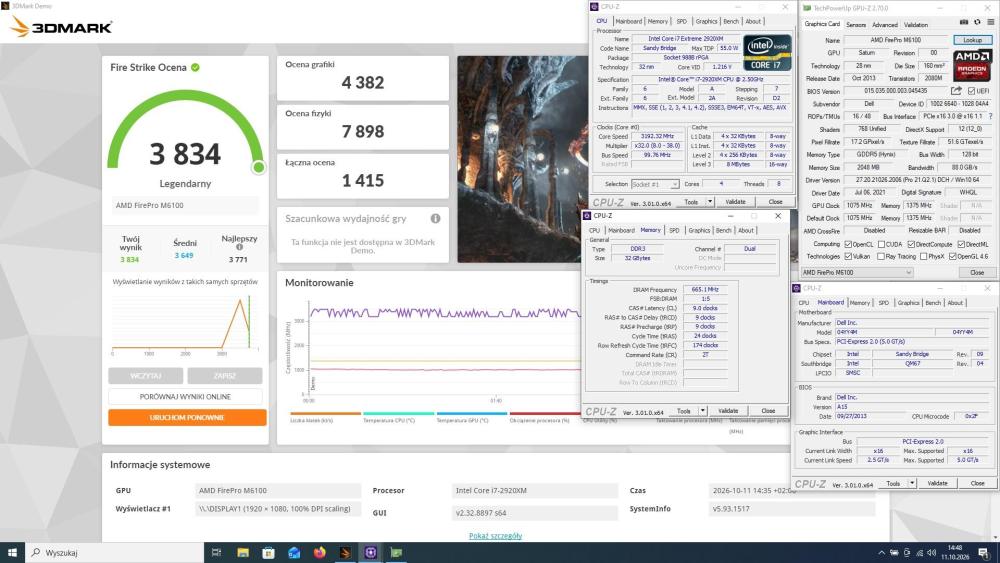Click the battery icon in the system tray
Viewport: 1000px width, 563px height.
[895, 553]
